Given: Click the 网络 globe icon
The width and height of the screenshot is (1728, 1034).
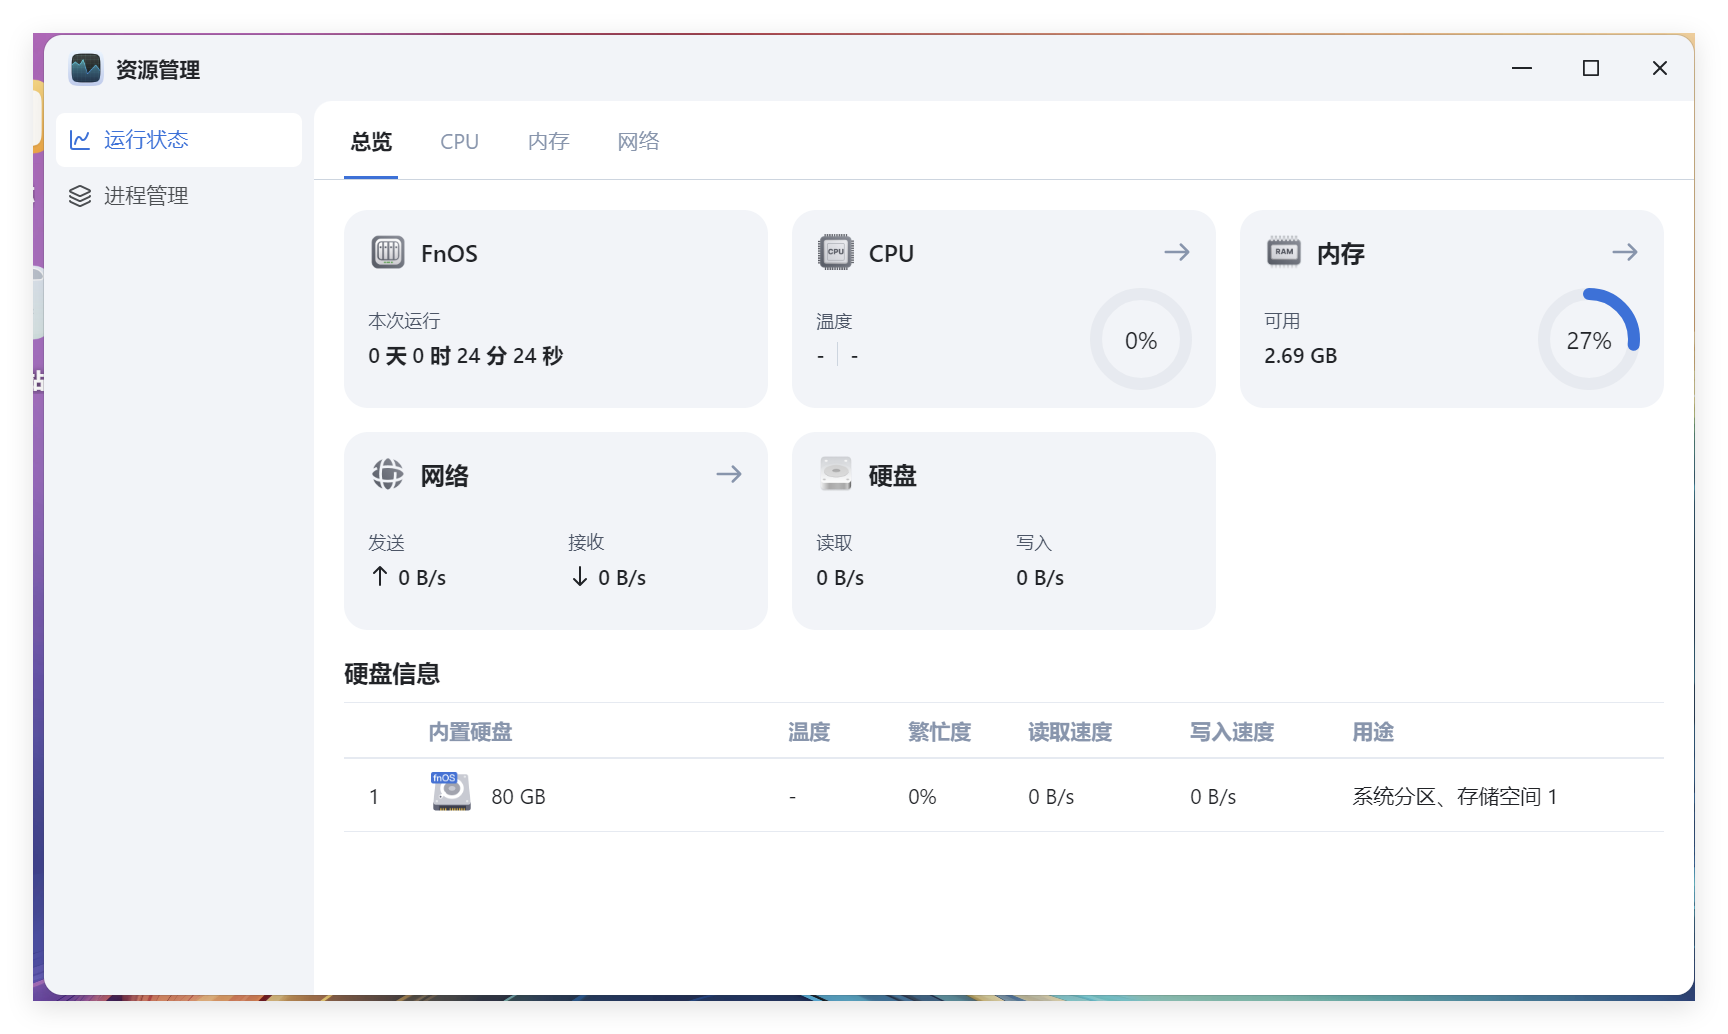Looking at the screenshot, I should point(388,474).
